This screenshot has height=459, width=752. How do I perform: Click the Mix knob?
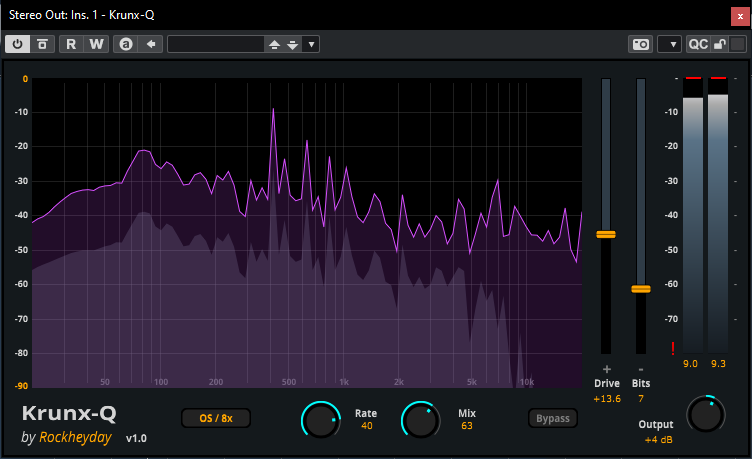[x=421, y=420]
